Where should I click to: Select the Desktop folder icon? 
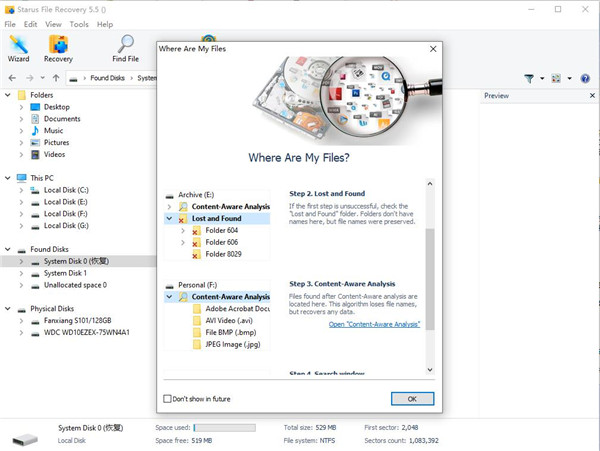click(35, 107)
